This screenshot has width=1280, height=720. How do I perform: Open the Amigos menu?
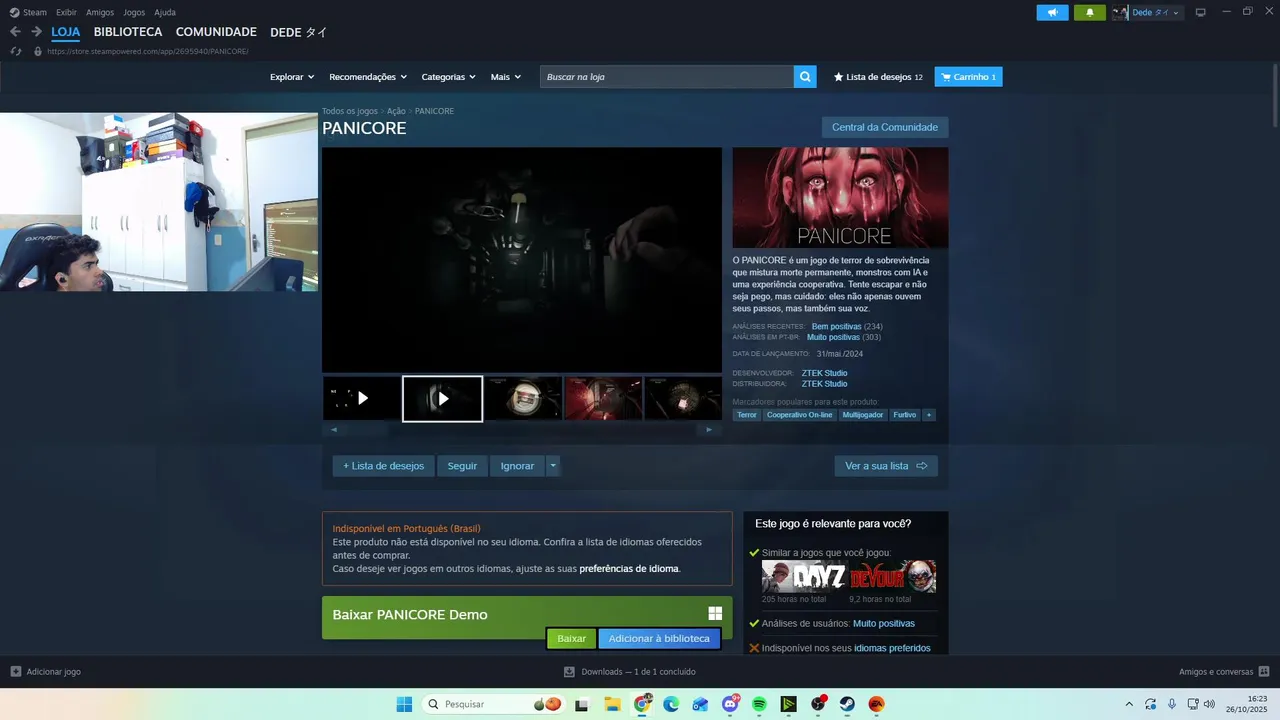coord(100,12)
